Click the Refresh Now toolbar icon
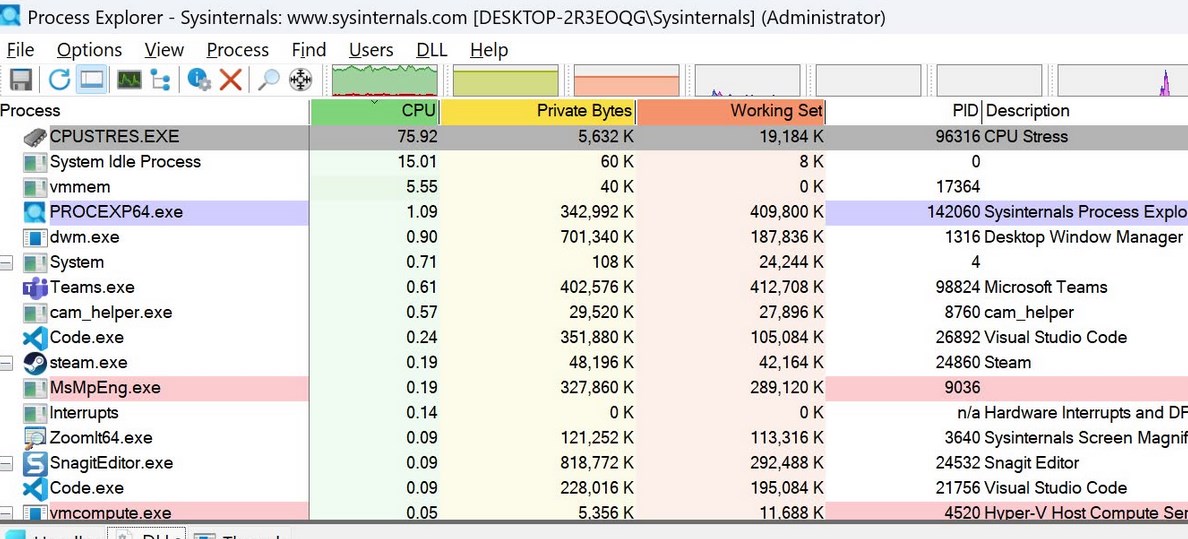The width and height of the screenshot is (1188, 539). pyautogui.click(x=59, y=79)
